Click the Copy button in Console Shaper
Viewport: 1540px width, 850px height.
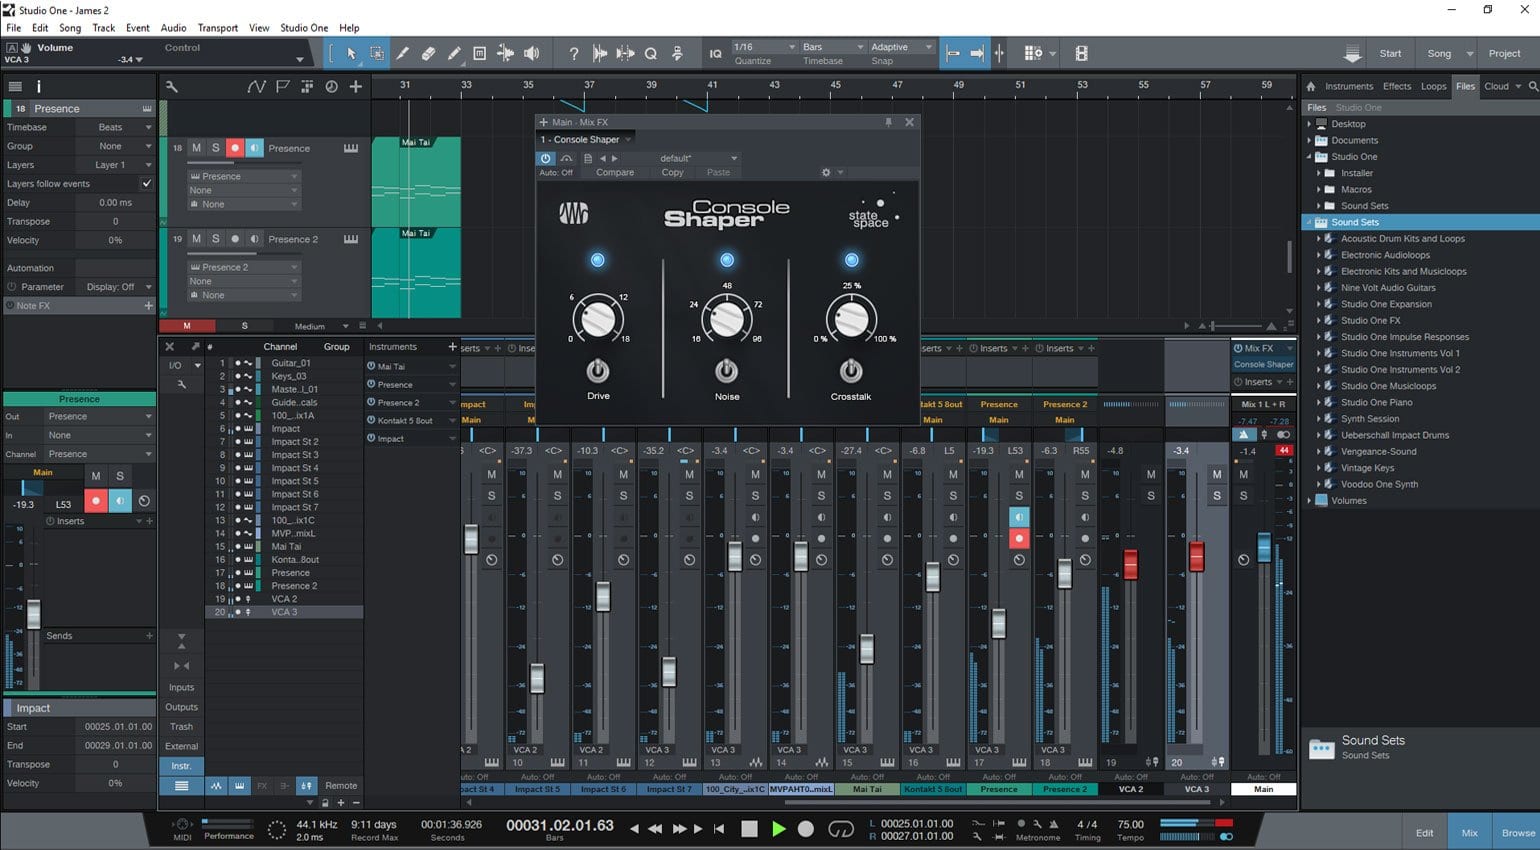[672, 172]
